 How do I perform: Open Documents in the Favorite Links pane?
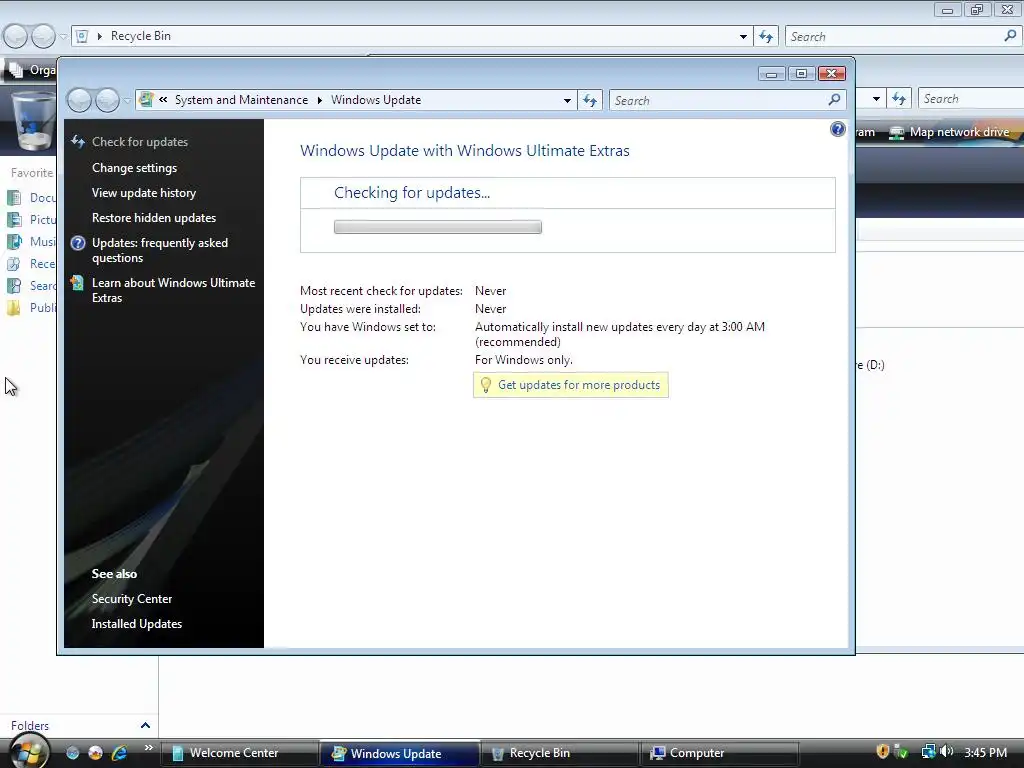point(32,197)
